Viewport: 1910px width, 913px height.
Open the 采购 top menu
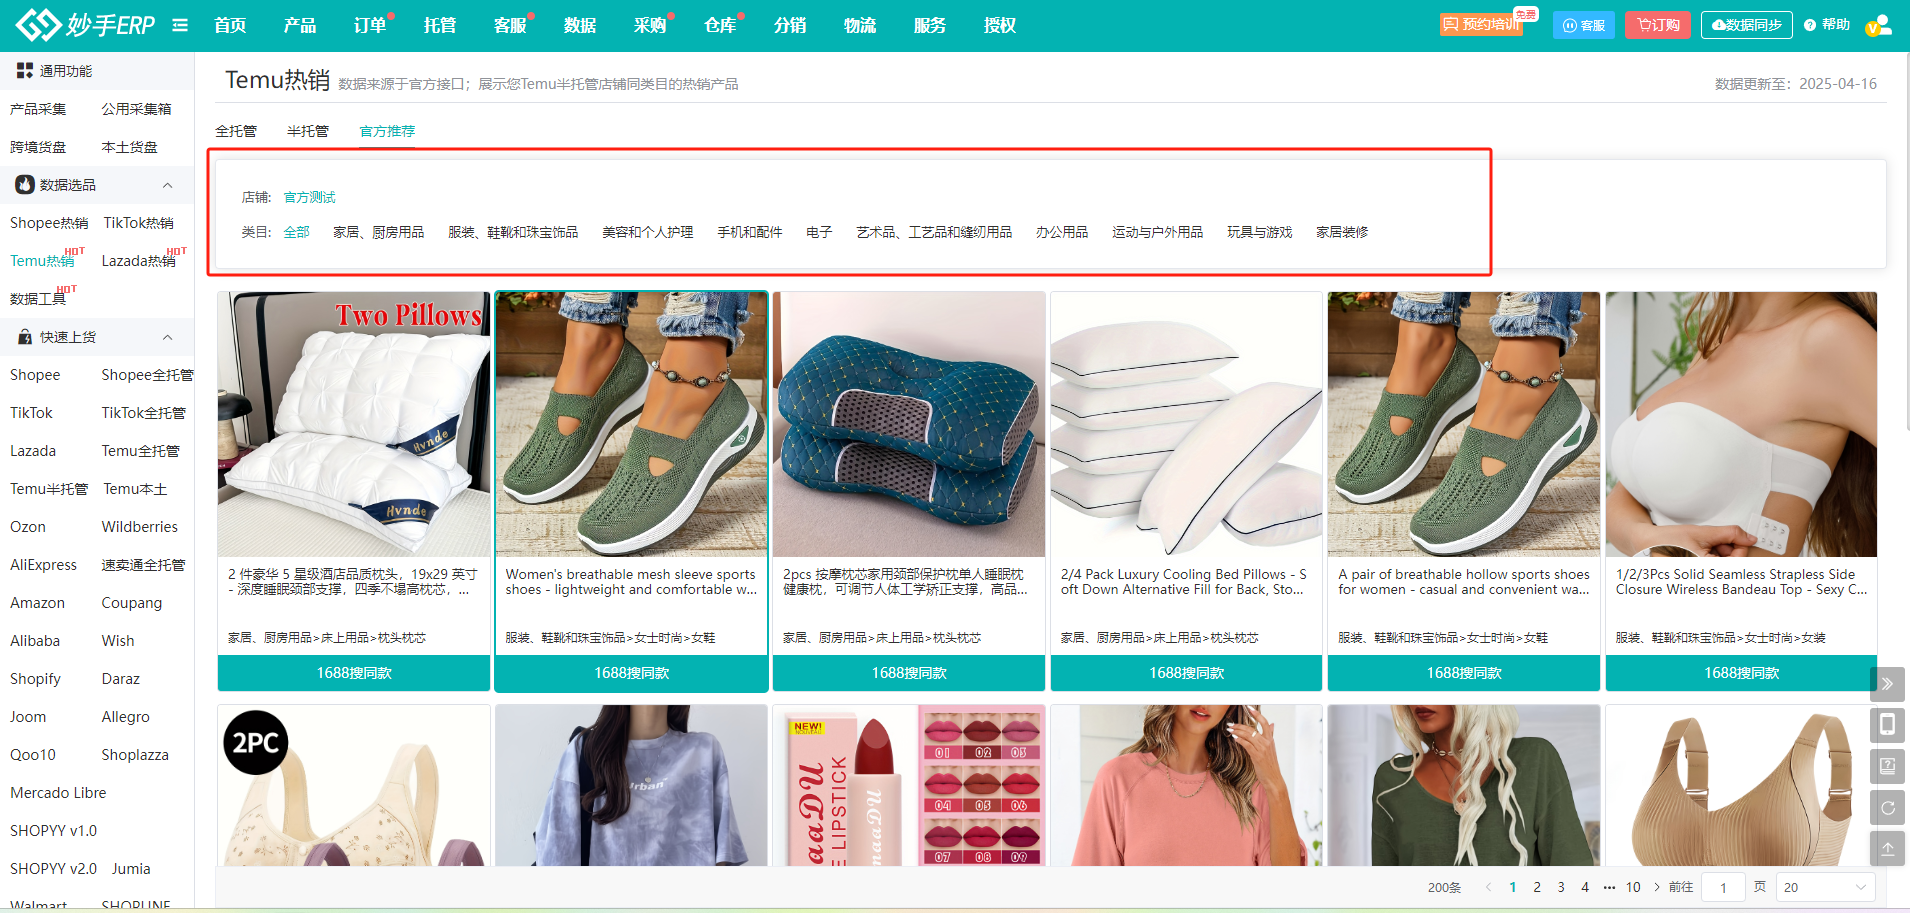pyautogui.click(x=650, y=25)
